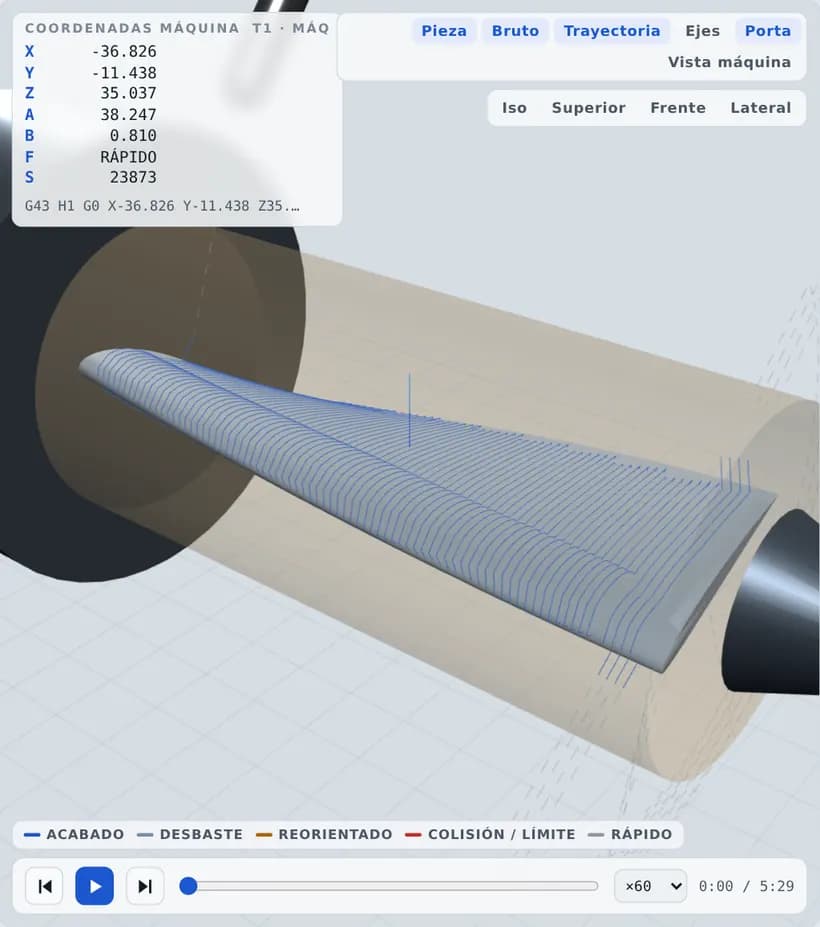
Task: Click the A axis value 38.247
Action: click(x=128, y=115)
